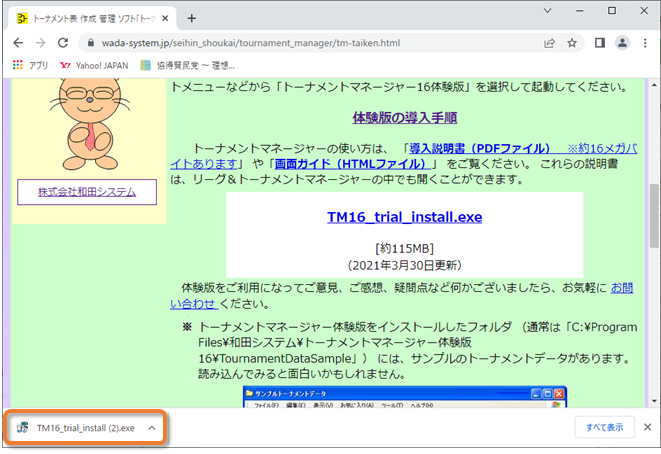Bookmark this page with star icon
The width and height of the screenshot is (661, 454).
(573, 43)
